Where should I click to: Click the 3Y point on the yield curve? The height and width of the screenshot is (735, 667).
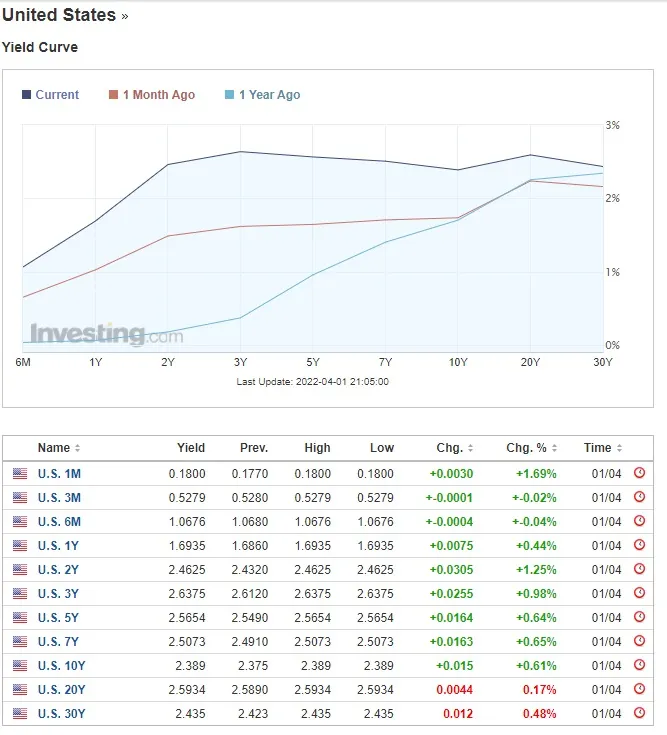pos(241,152)
